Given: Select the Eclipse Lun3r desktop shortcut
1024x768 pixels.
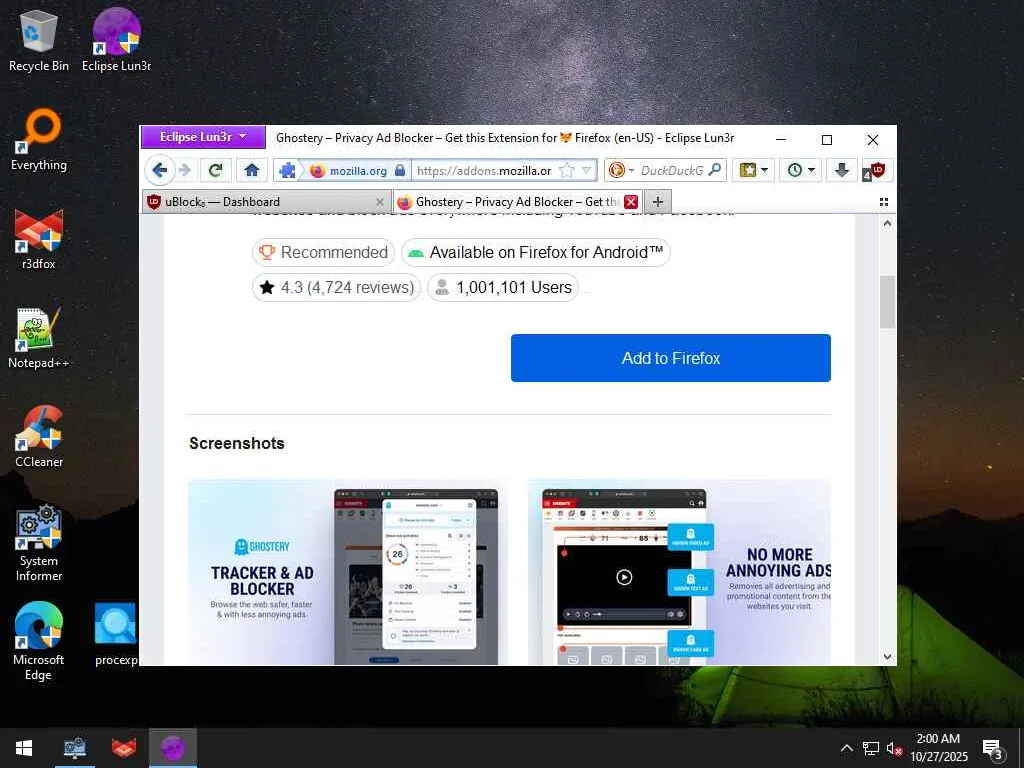Looking at the screenshot, I should click(117, 41).
